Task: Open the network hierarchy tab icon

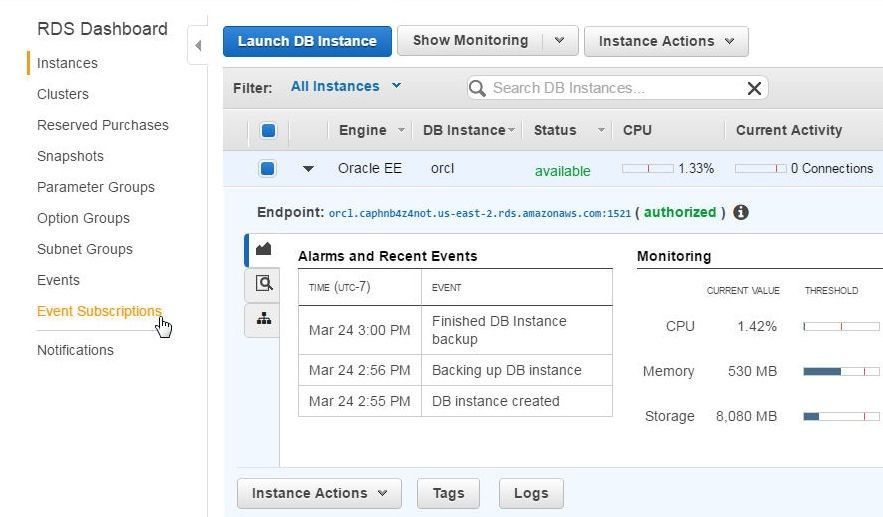Action: (264, 319)
